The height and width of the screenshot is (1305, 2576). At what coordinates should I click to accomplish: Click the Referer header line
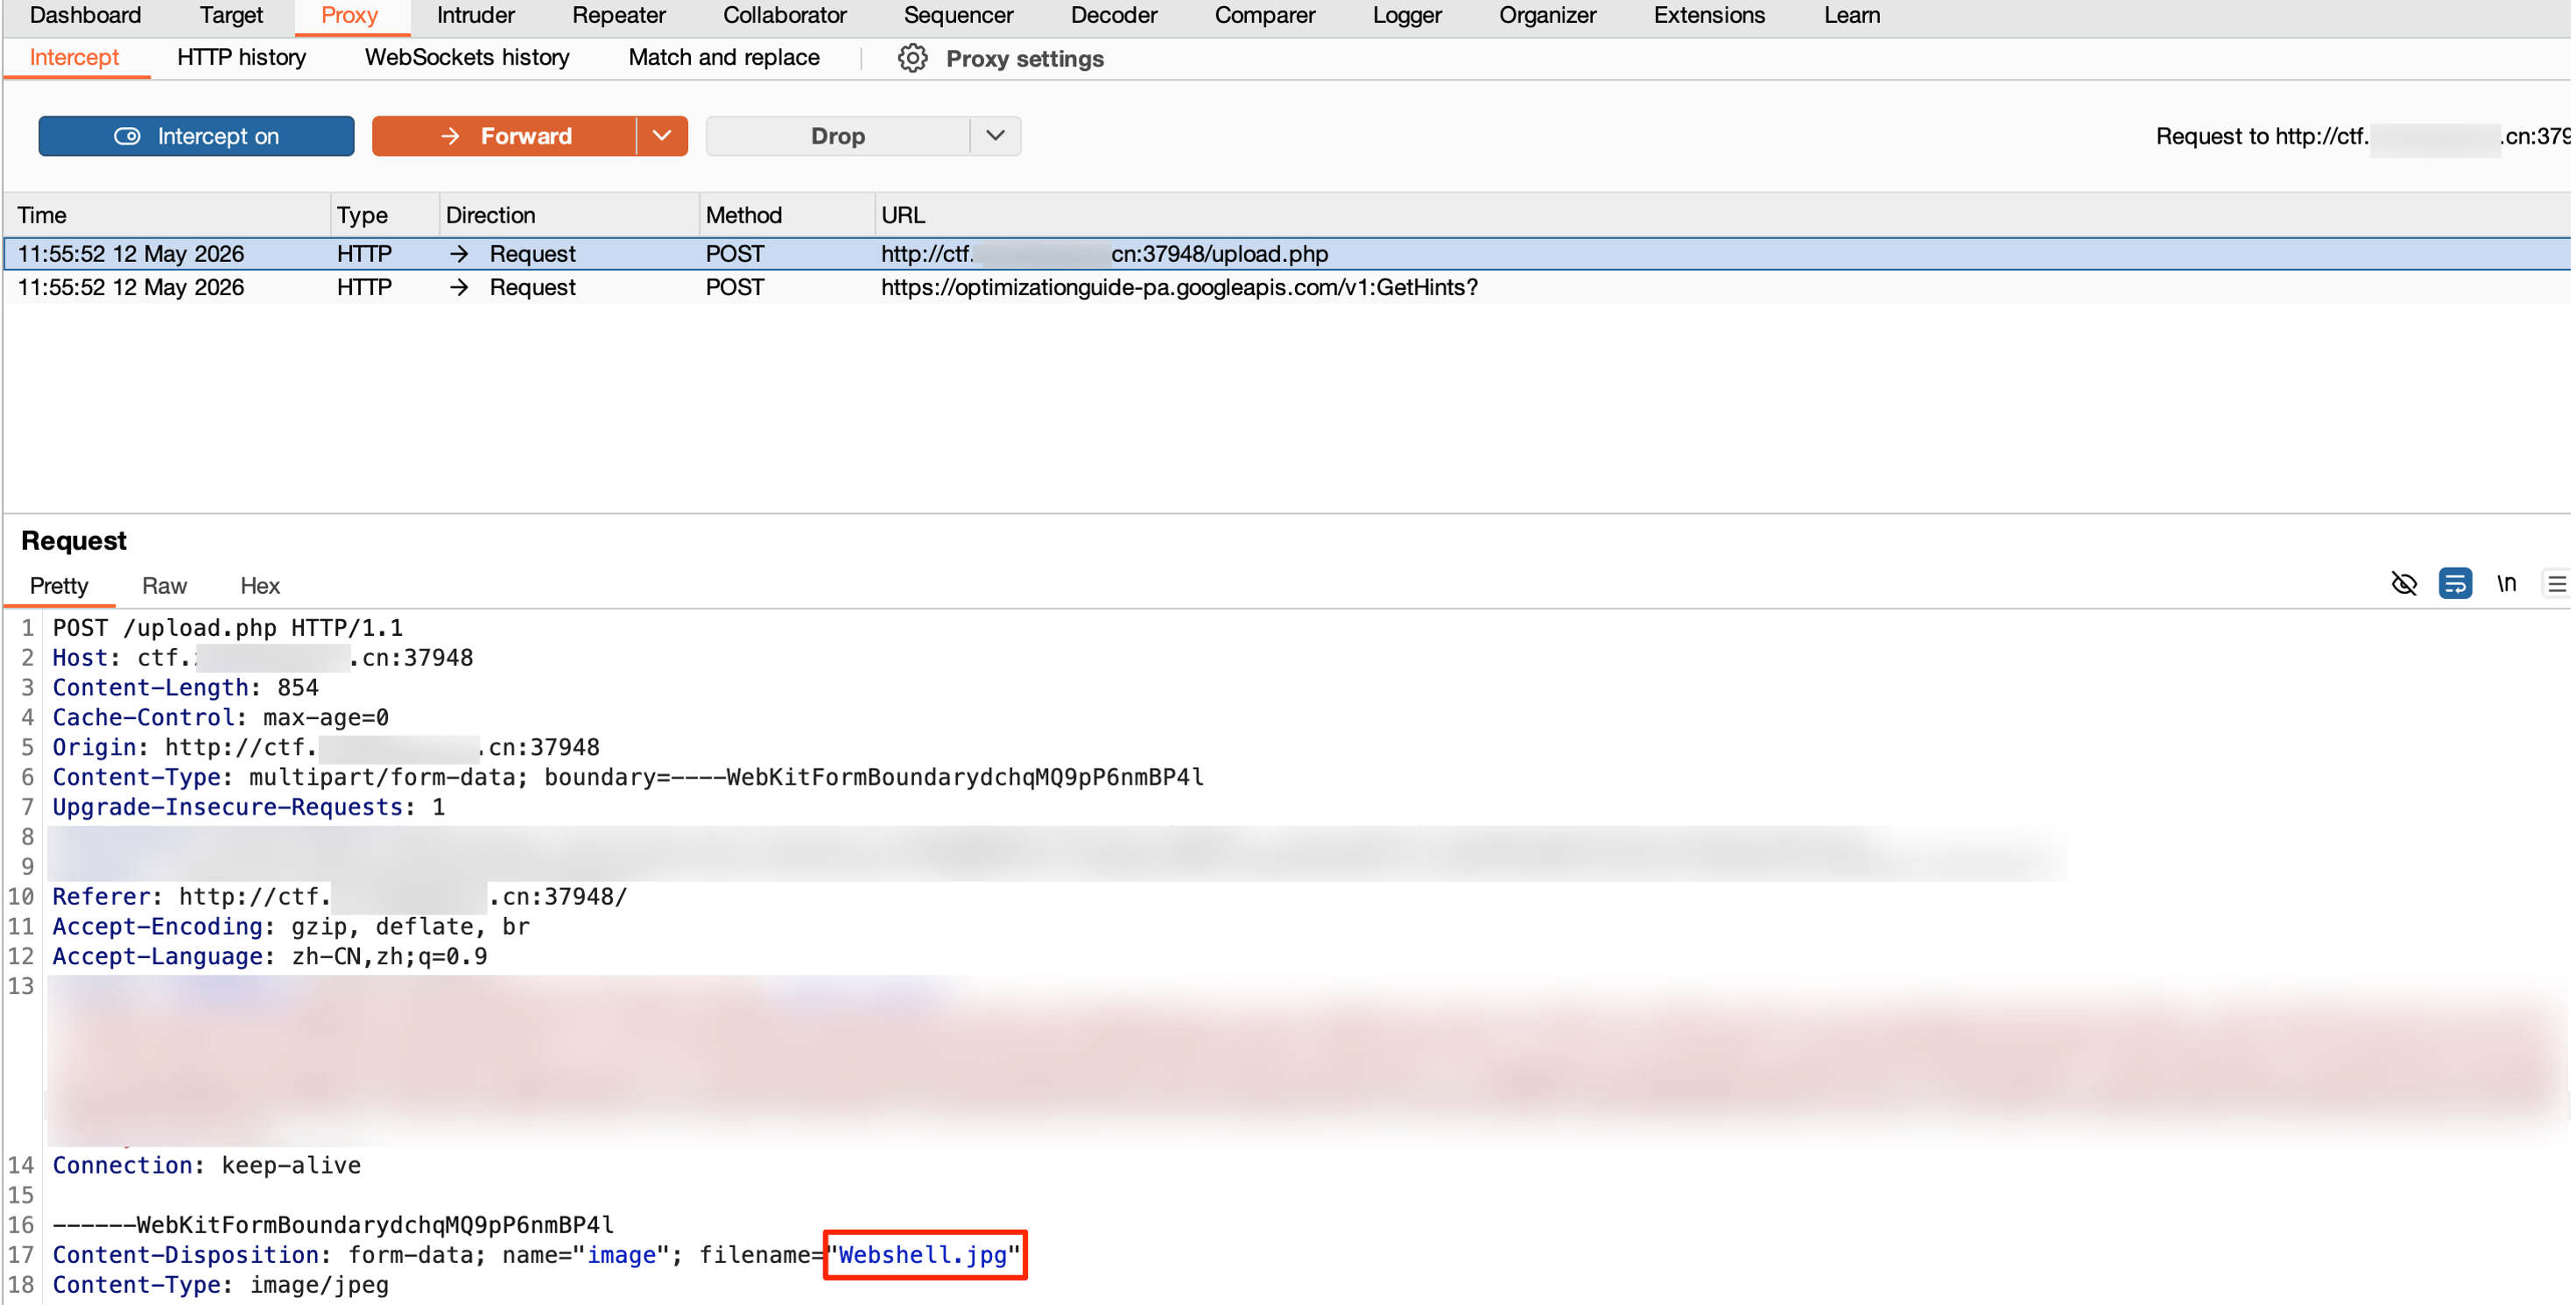(x=340, y=897)
